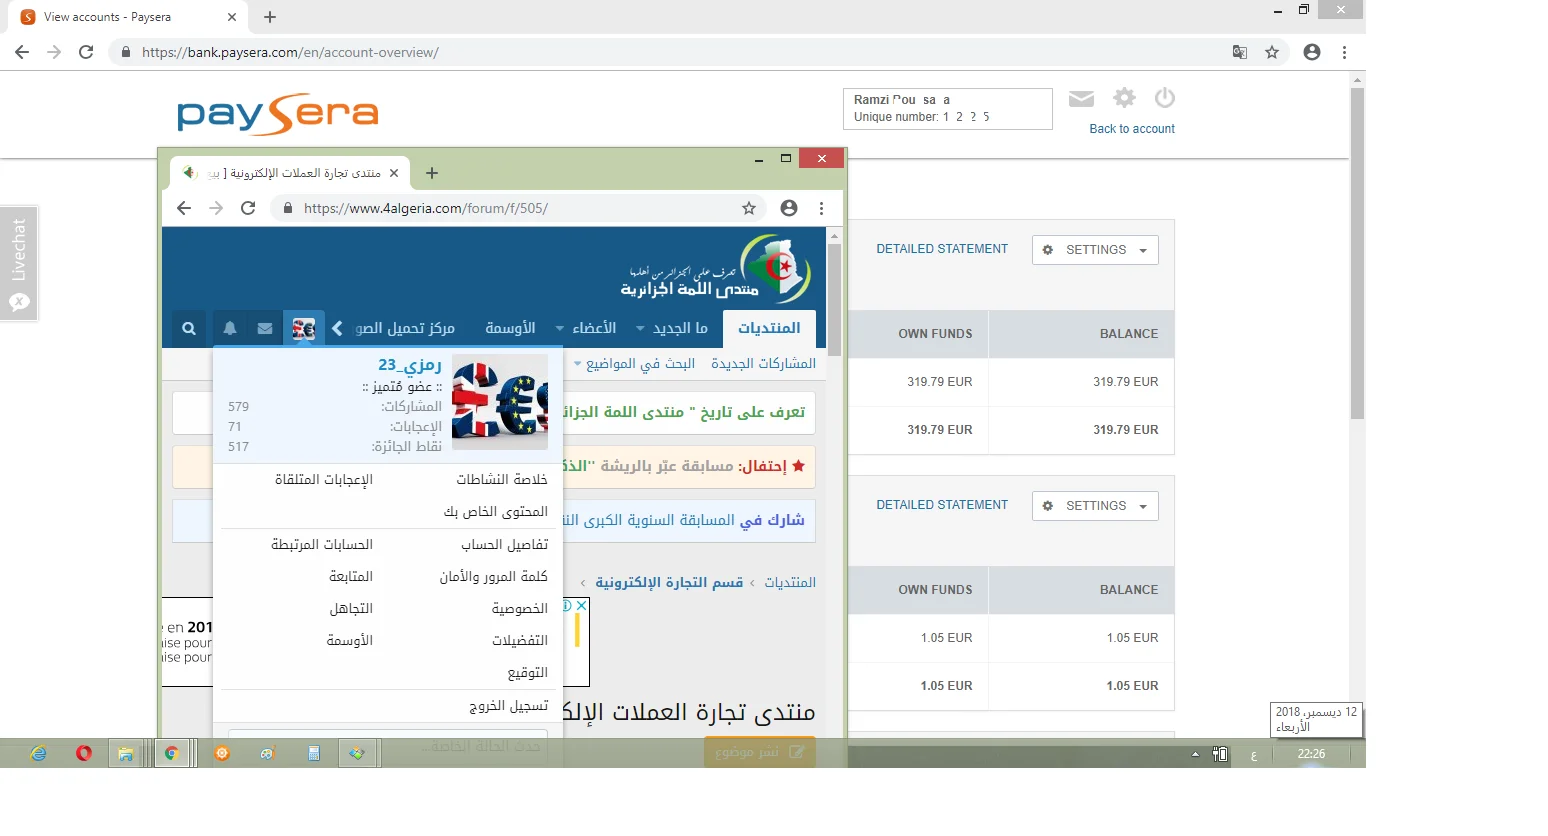
Task: Open the first DETAILED STATEMENT link
Action: tap(942, 249)
